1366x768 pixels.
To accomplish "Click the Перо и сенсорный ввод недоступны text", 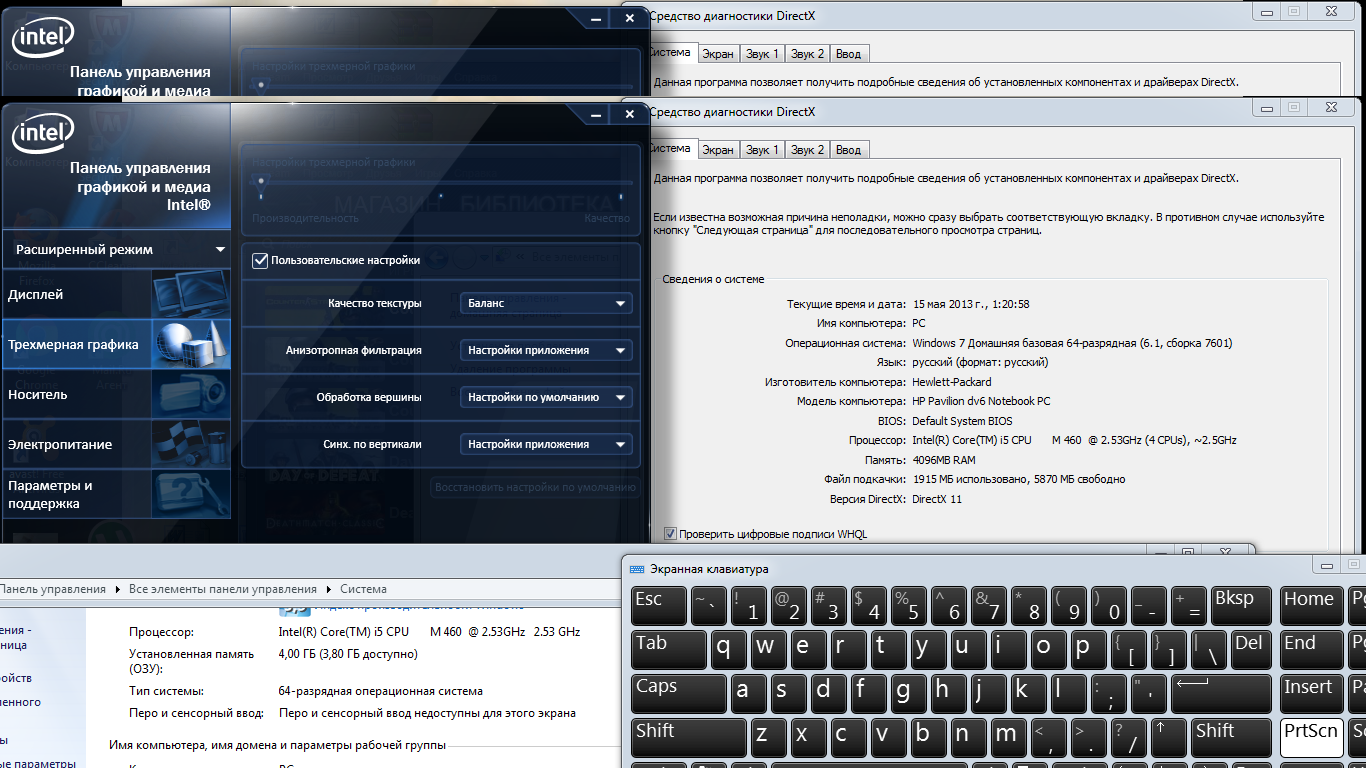I will coord(427,713).
